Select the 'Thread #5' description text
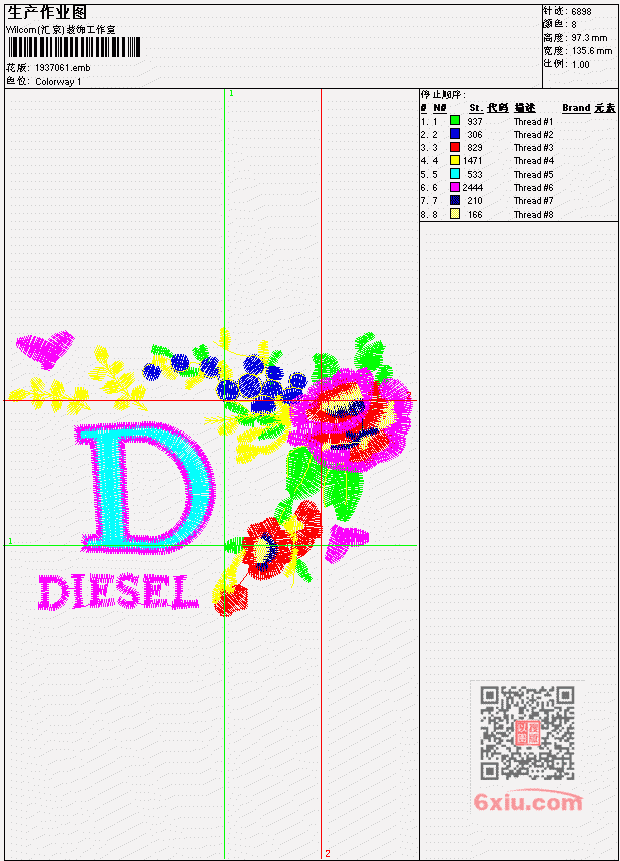 tap(533, 175)
